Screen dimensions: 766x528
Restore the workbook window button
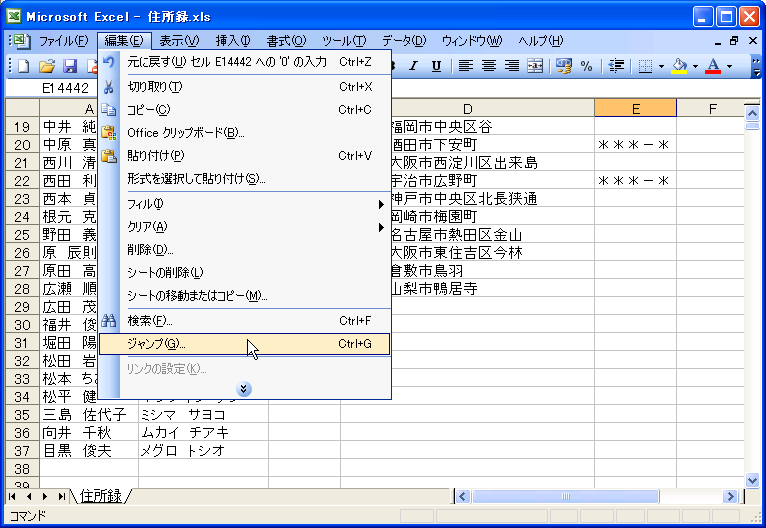pos(734,41)
